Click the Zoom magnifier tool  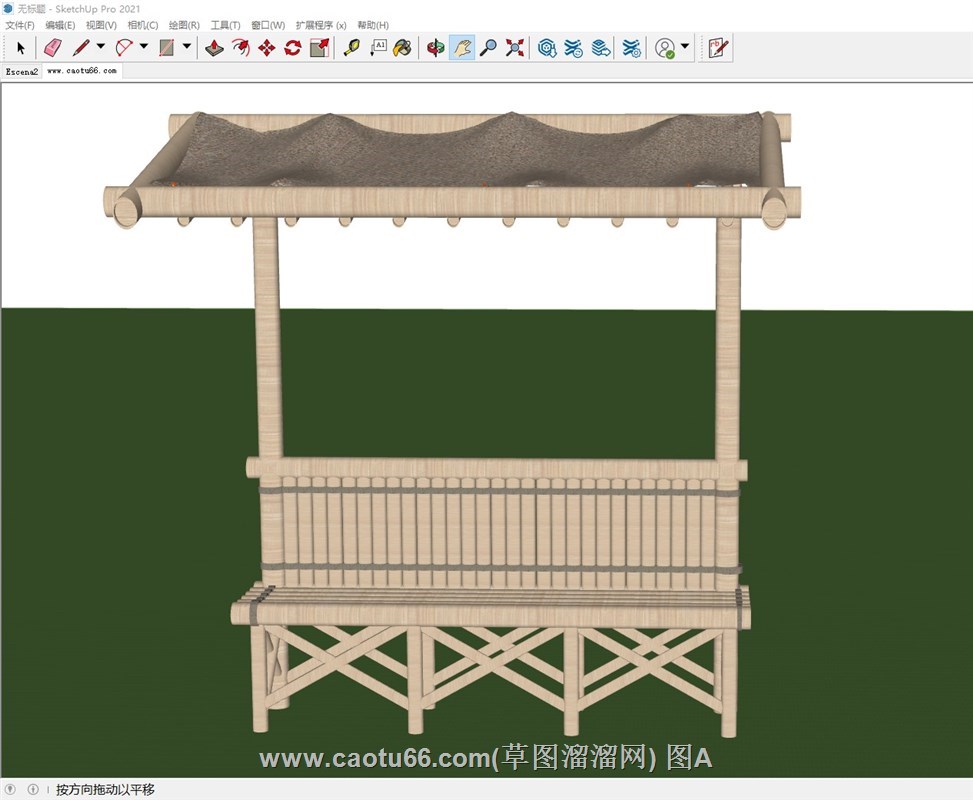[x=488, y=47]
